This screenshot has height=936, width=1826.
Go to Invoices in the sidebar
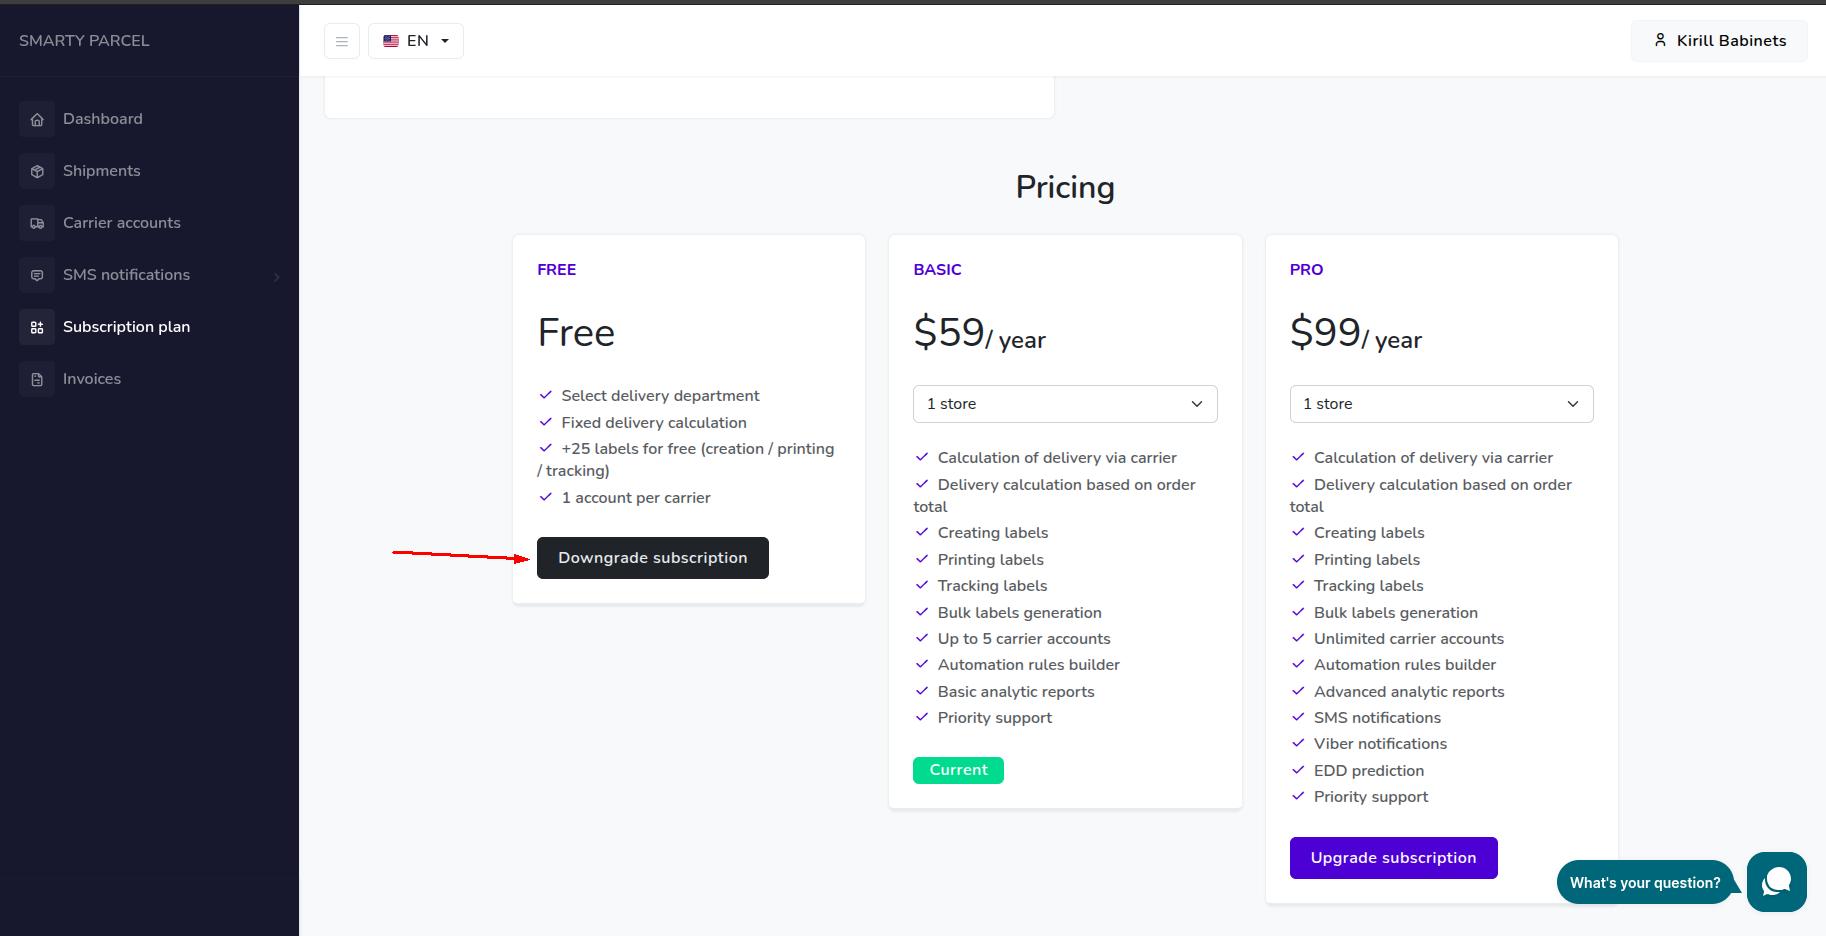(x=92, y=379)
